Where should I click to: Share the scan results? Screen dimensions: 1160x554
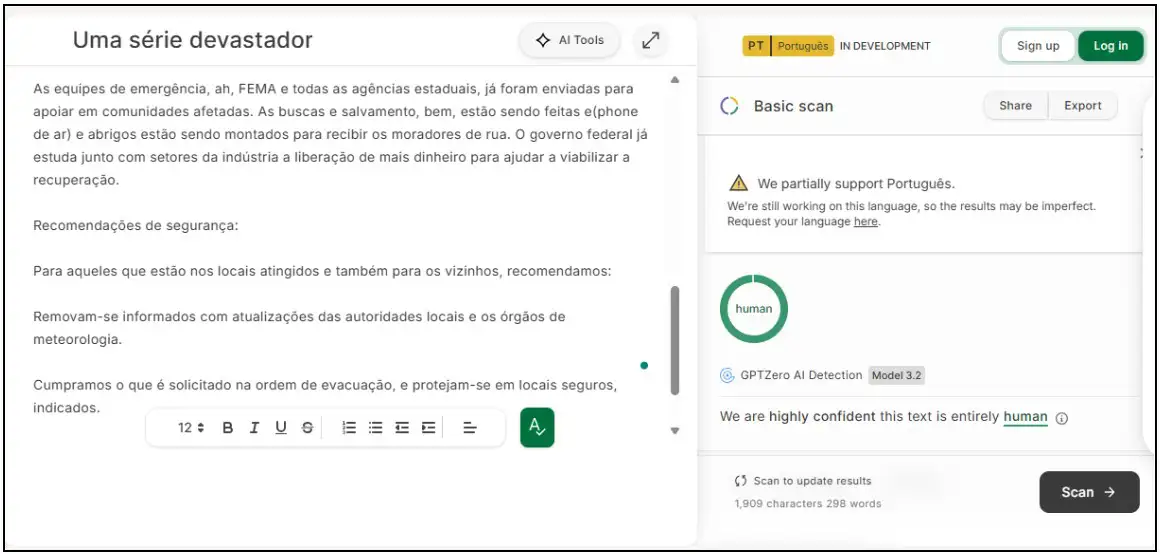click(x=1015, y=106)
